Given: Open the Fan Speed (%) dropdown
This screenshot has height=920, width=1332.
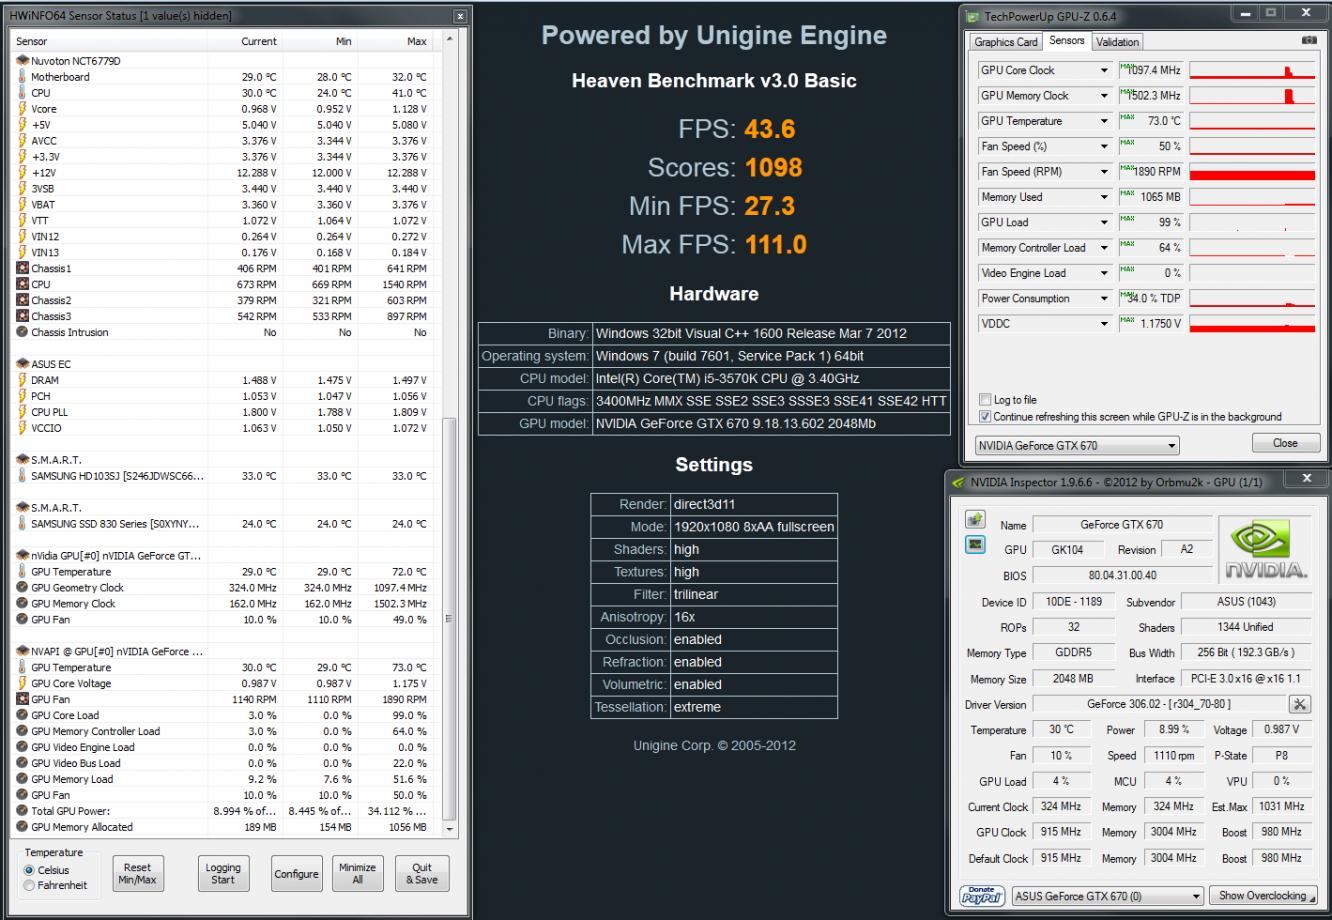Looking at the screenshot, I should [1105, 147].
